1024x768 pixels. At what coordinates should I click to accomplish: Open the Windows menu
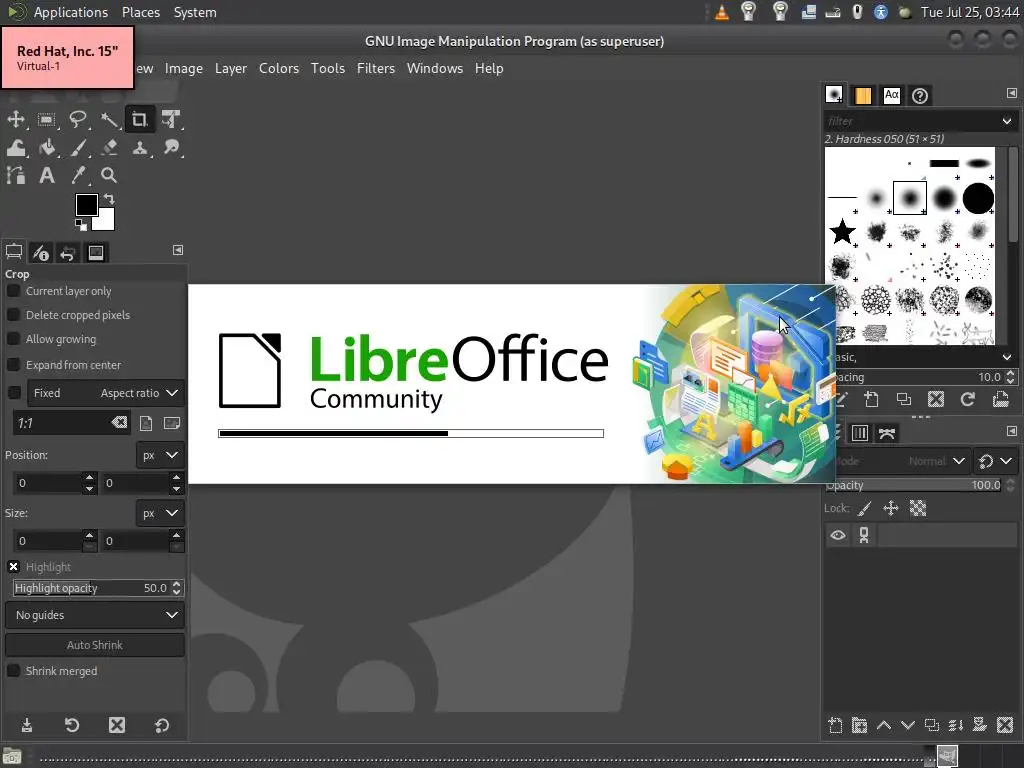pos(435,68)
